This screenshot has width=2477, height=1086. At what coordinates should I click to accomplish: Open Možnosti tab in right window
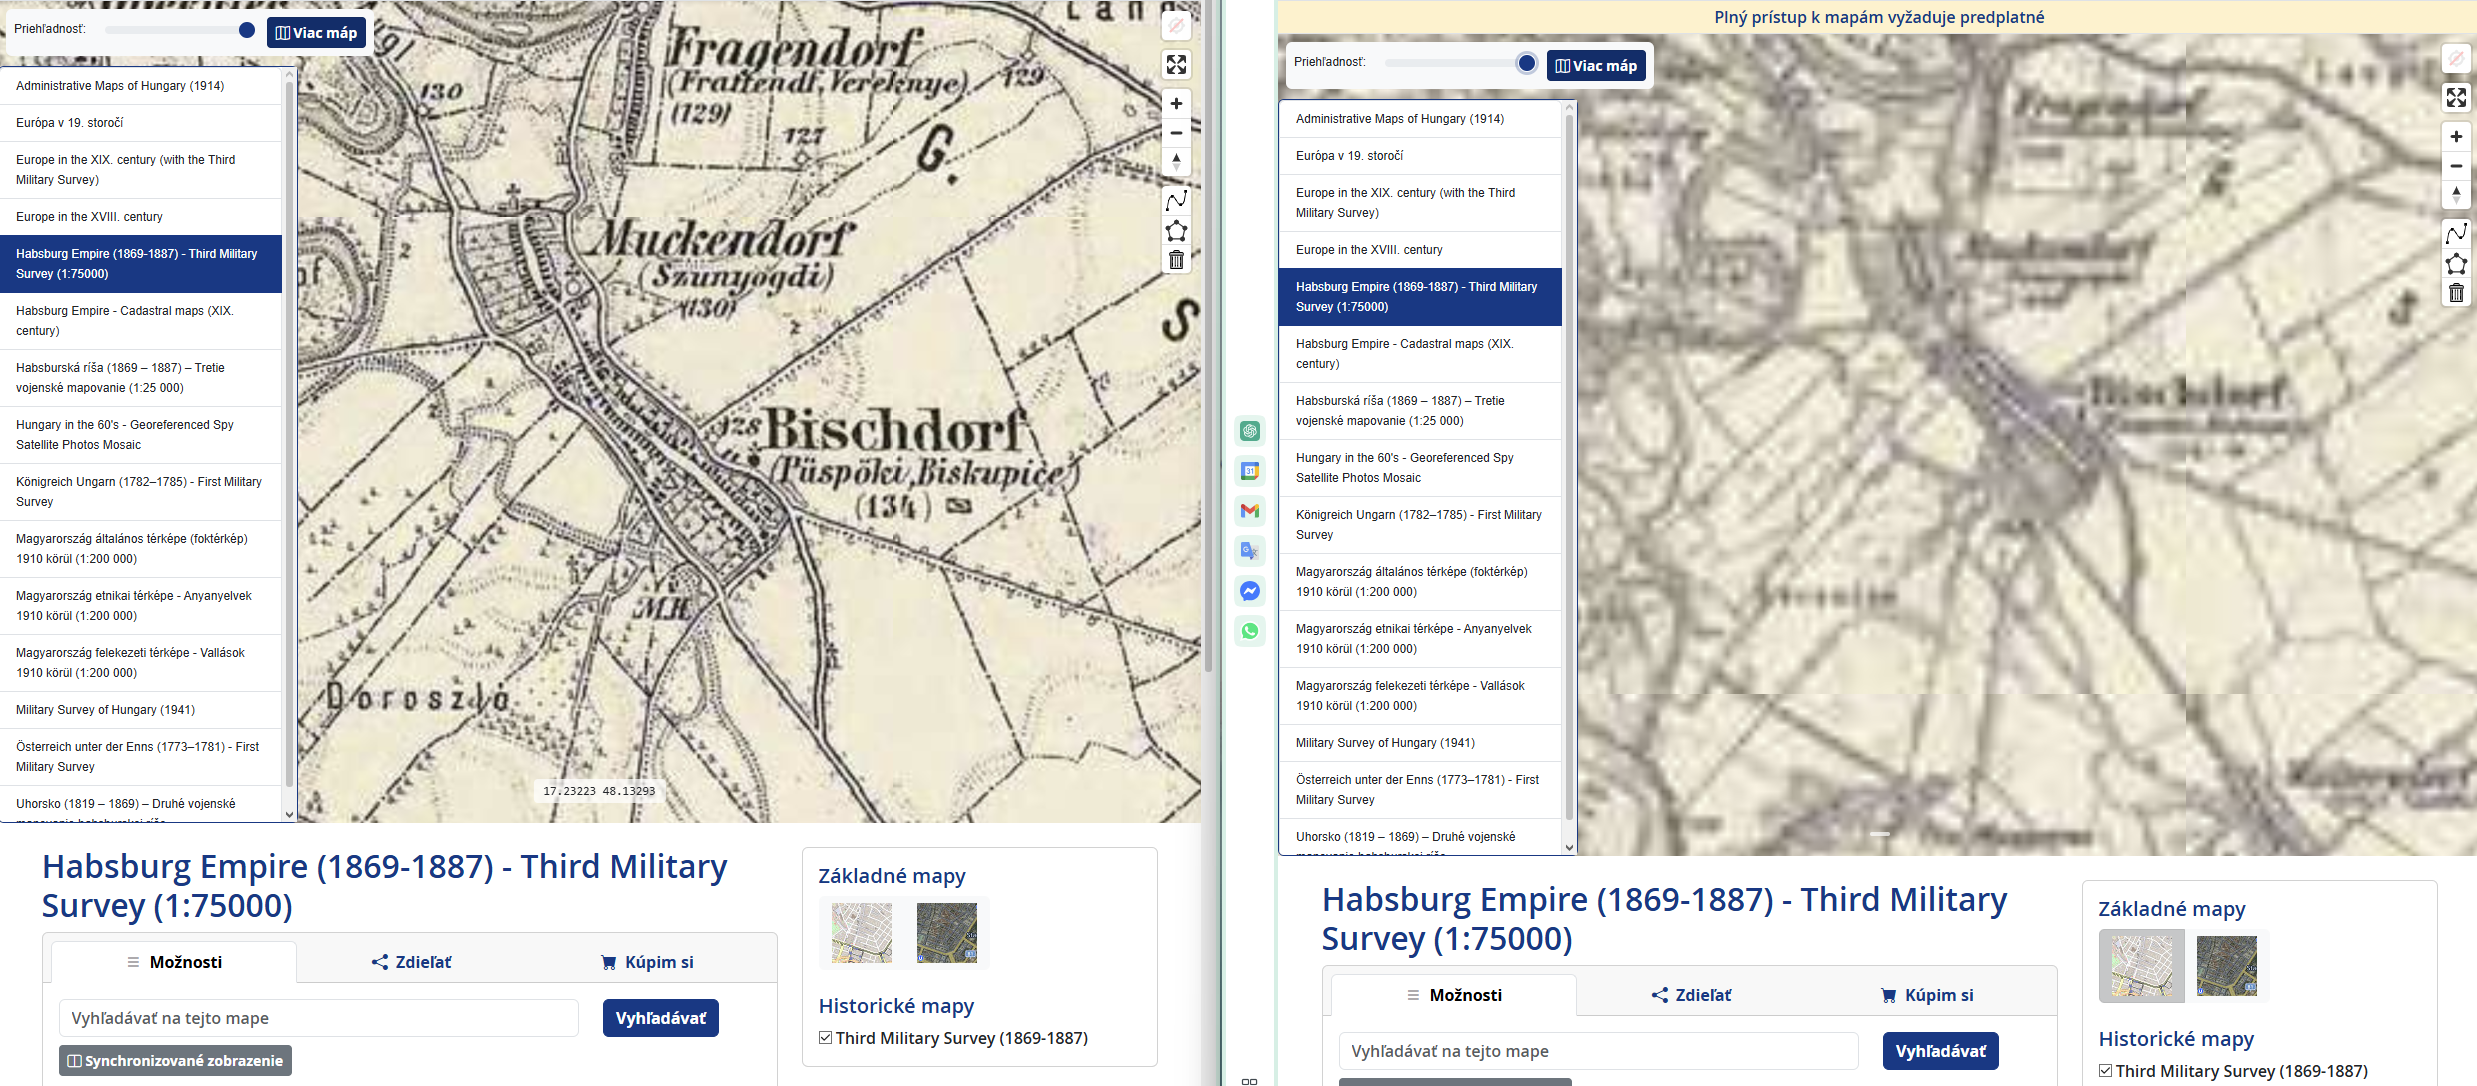pyautogui.click(x=1454, y=995)
